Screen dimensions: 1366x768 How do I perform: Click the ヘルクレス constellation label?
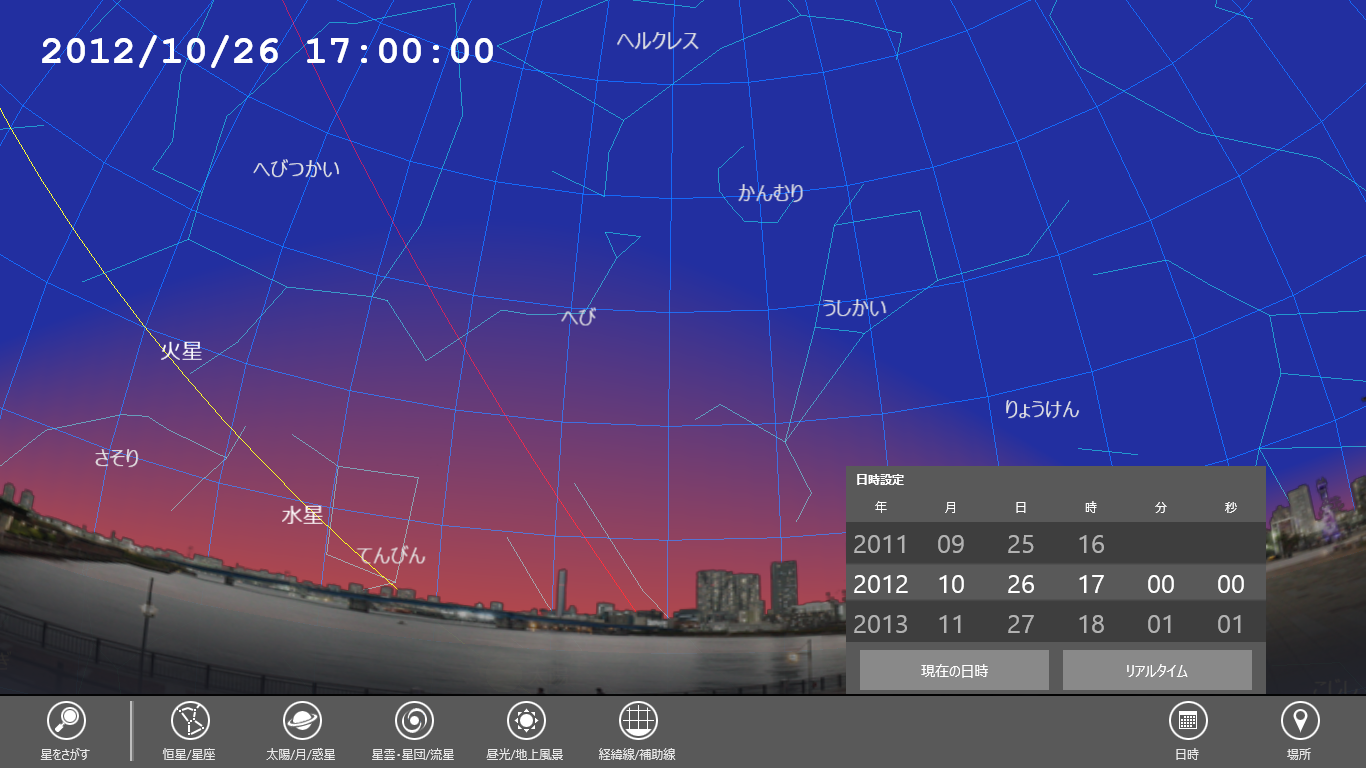pos(658,41)
